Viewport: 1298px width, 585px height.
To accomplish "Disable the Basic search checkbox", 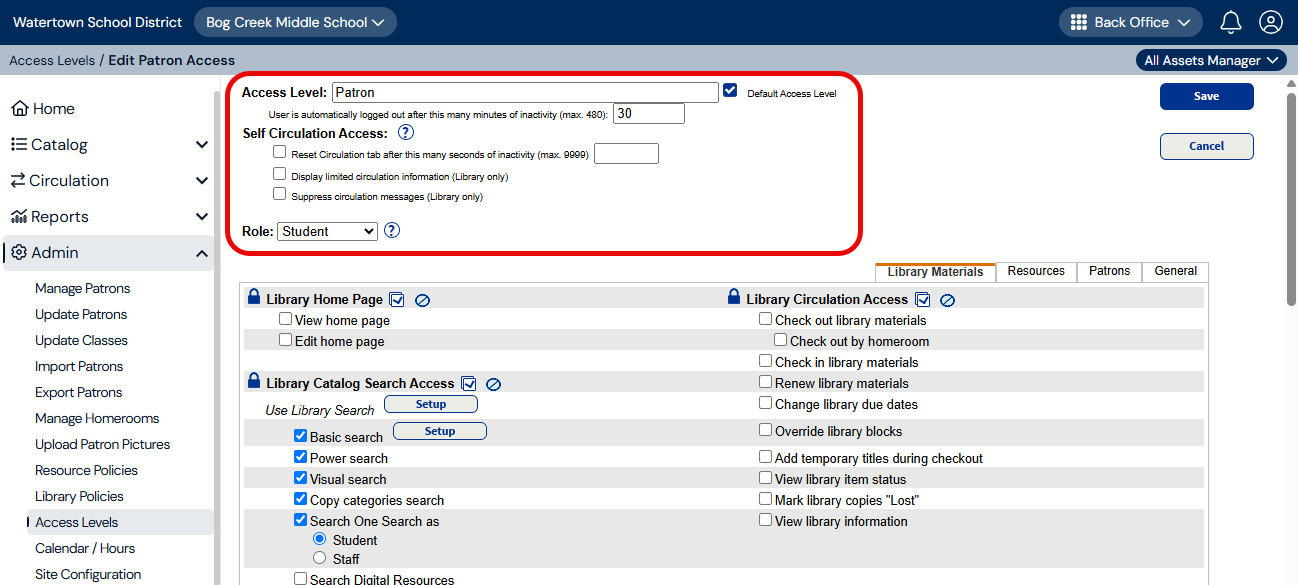I will 300,437.
